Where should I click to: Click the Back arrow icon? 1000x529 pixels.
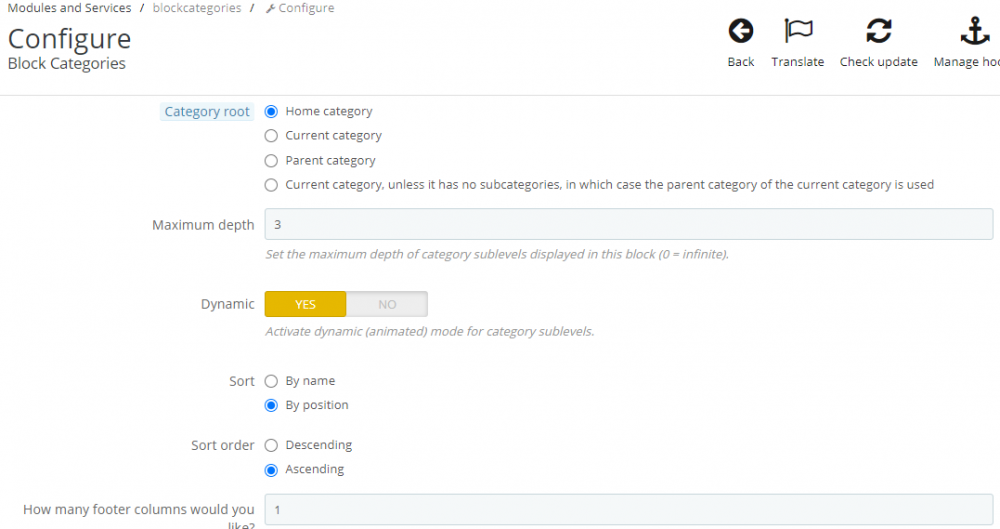click(x=741, y=32)
